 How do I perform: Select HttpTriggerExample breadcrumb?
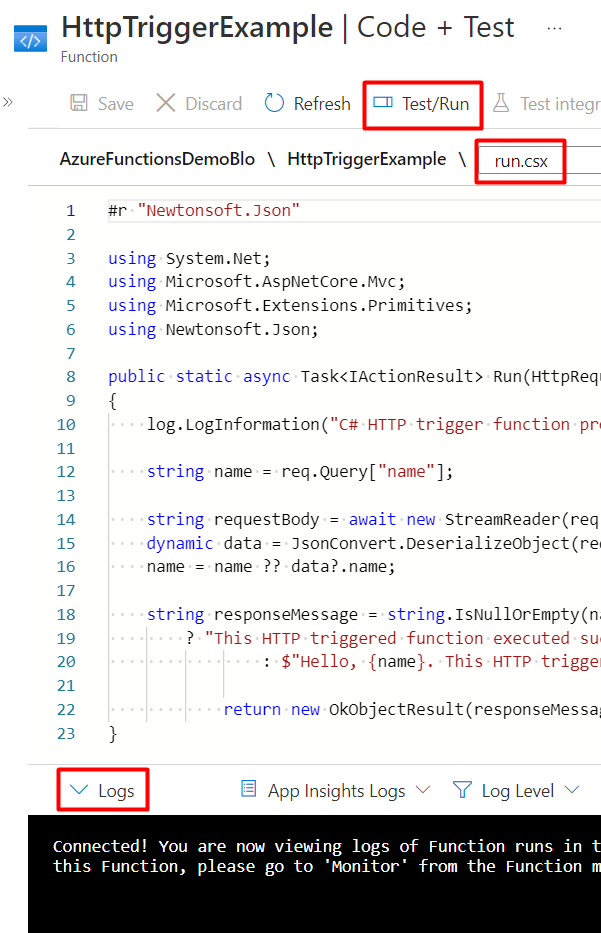pyautogui.click(x=367, y=159)
